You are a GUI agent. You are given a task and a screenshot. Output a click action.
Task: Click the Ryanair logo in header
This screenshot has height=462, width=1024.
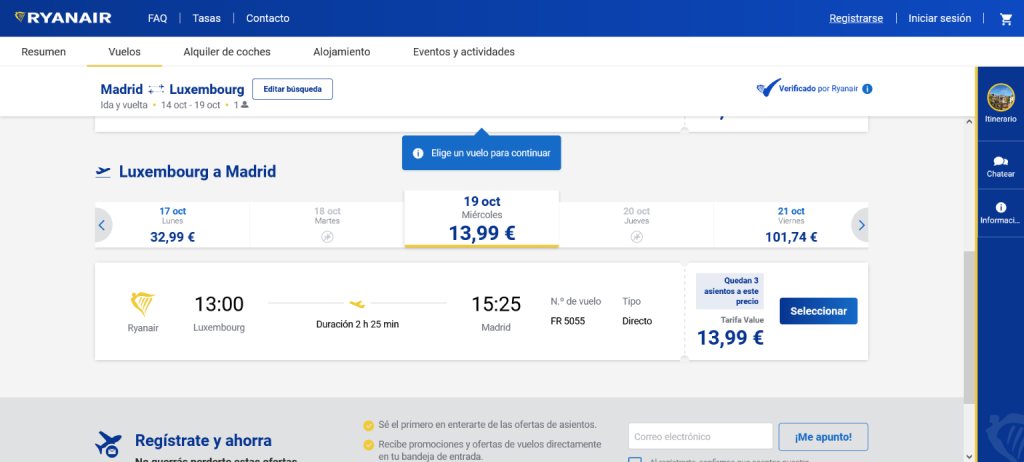63,18
